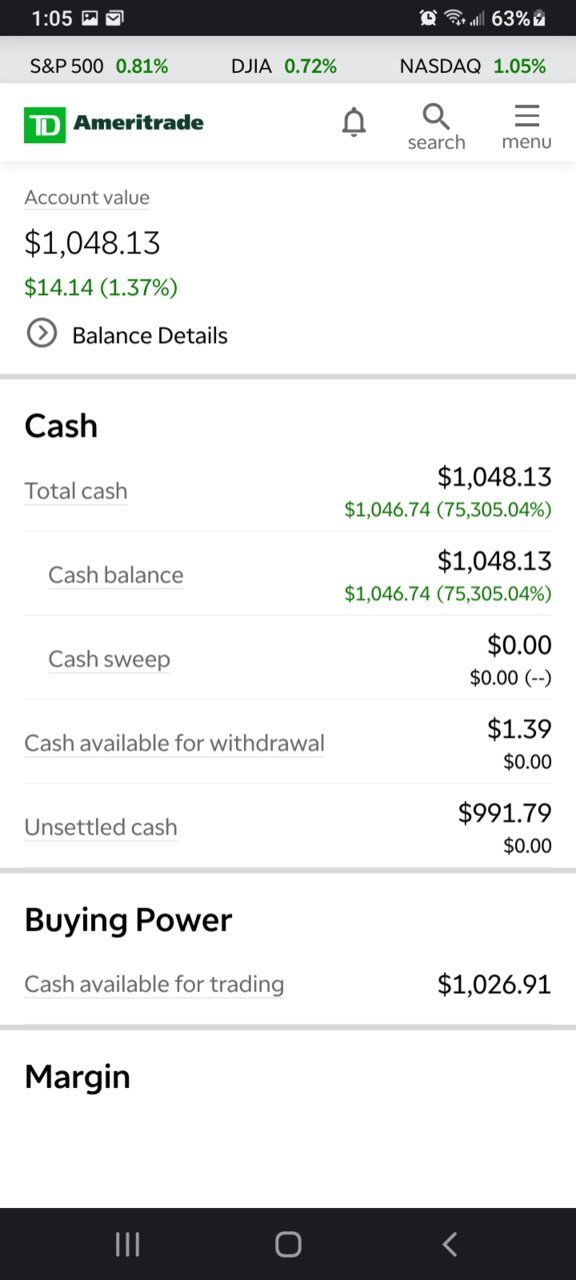Tap the Android back arrow
Viewport: 576px width, 1280px height.
(x=450, y=1244)
